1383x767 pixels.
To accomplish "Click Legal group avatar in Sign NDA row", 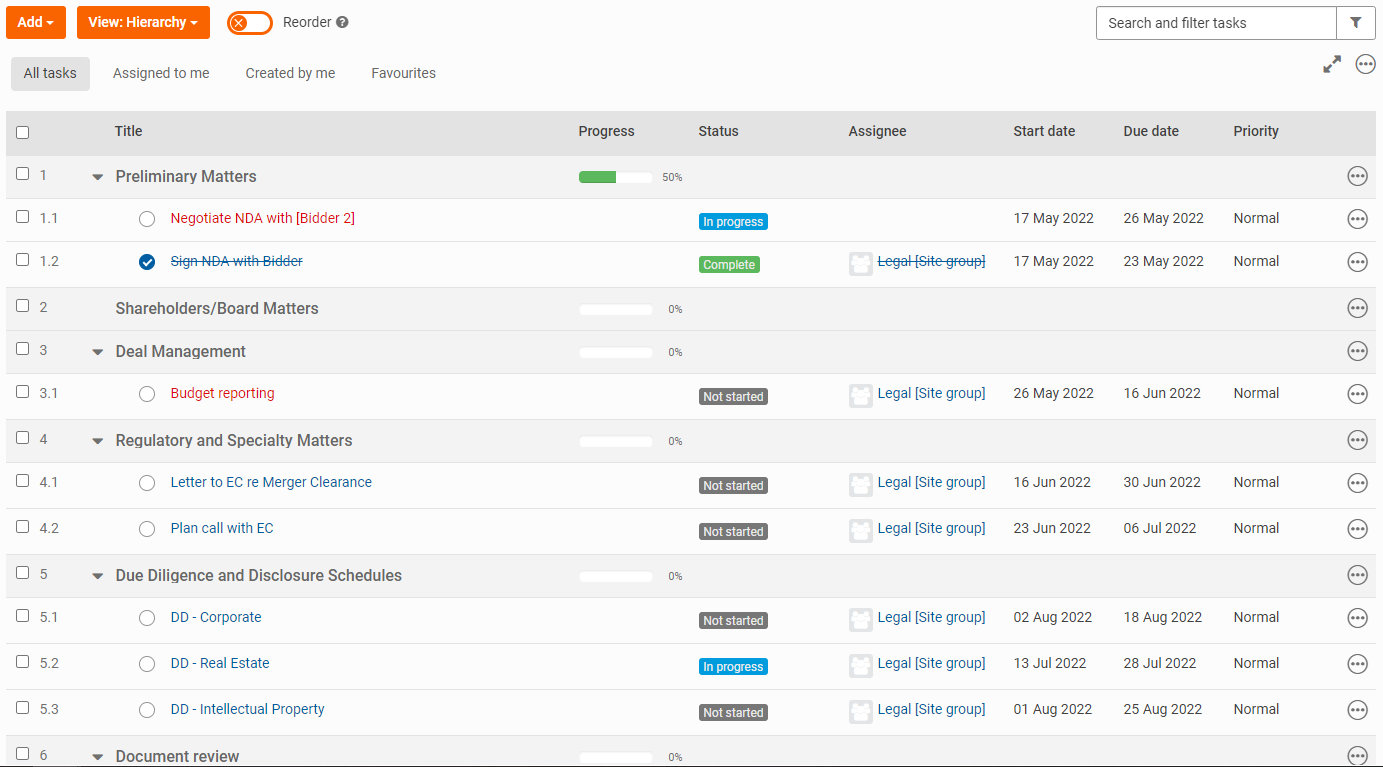I will point(860,263).
